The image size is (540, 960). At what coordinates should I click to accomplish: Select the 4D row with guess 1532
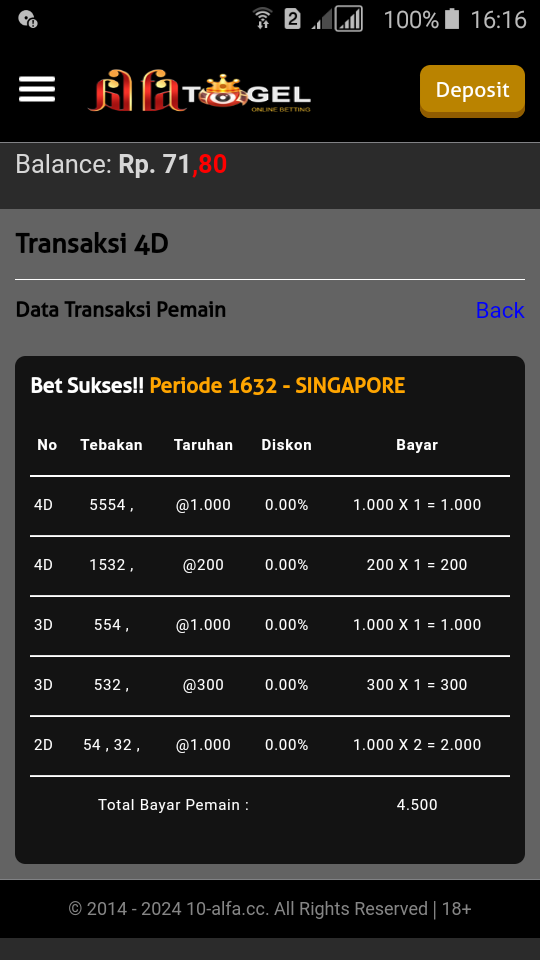pyautogui.click(x=270, y=565)
